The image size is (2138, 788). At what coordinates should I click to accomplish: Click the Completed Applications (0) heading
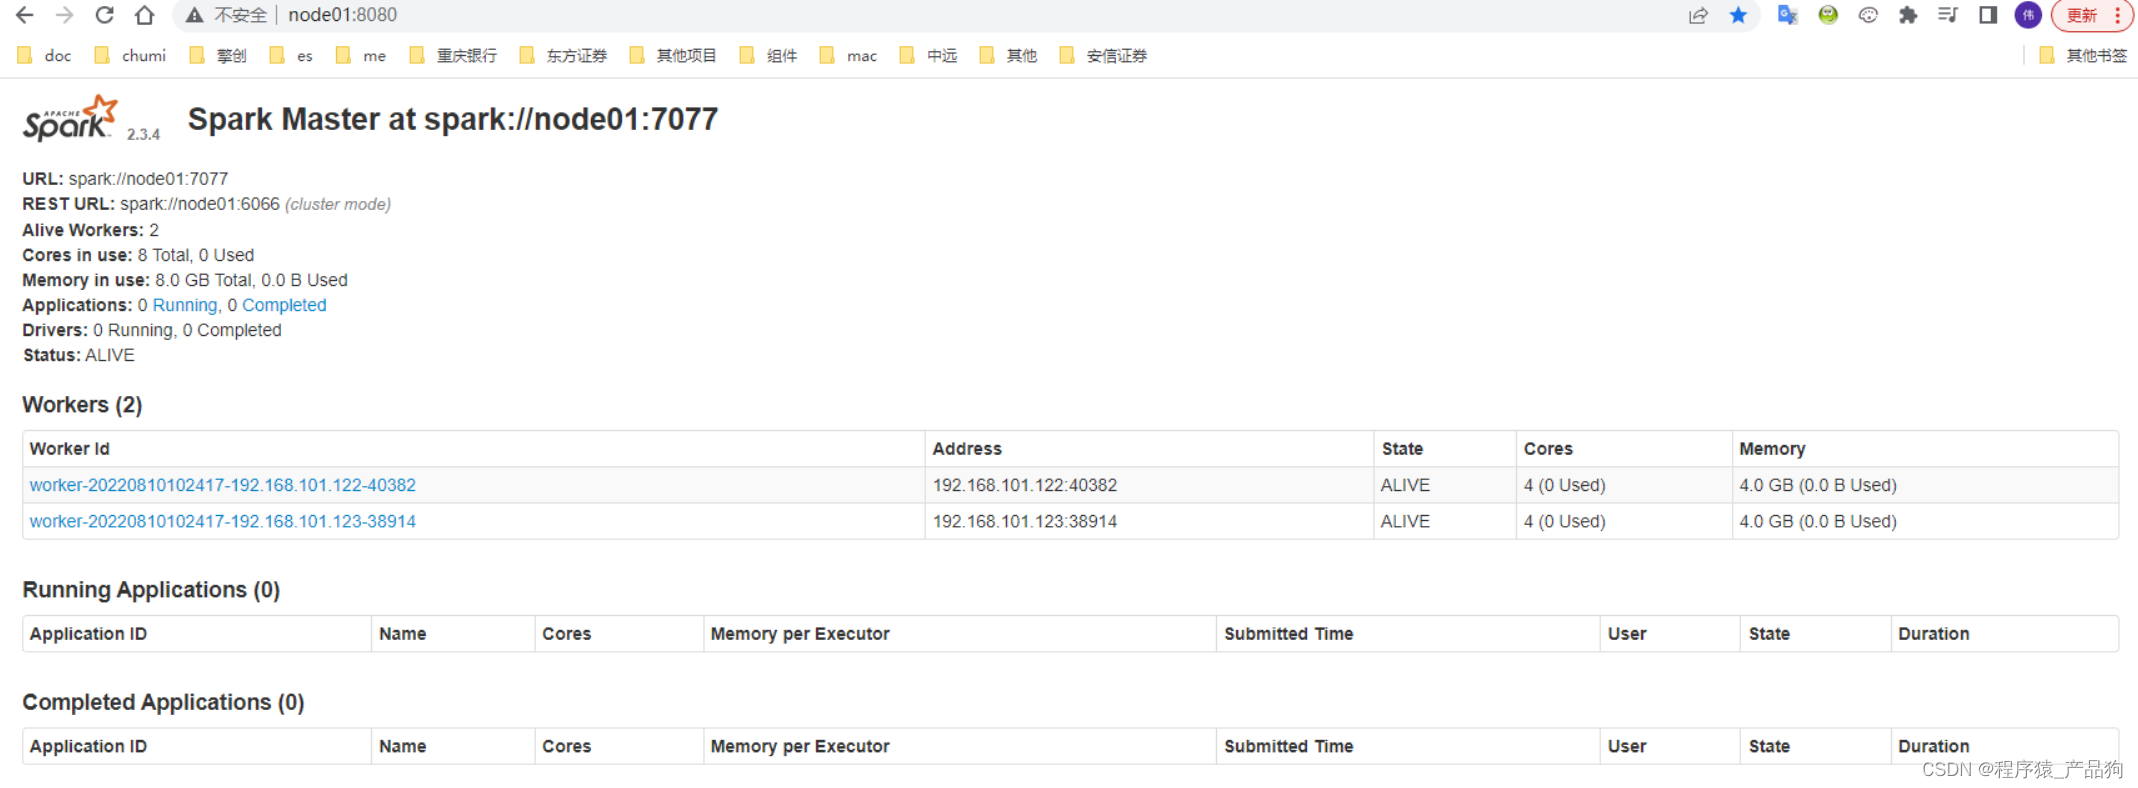click(x=163, y=702)
